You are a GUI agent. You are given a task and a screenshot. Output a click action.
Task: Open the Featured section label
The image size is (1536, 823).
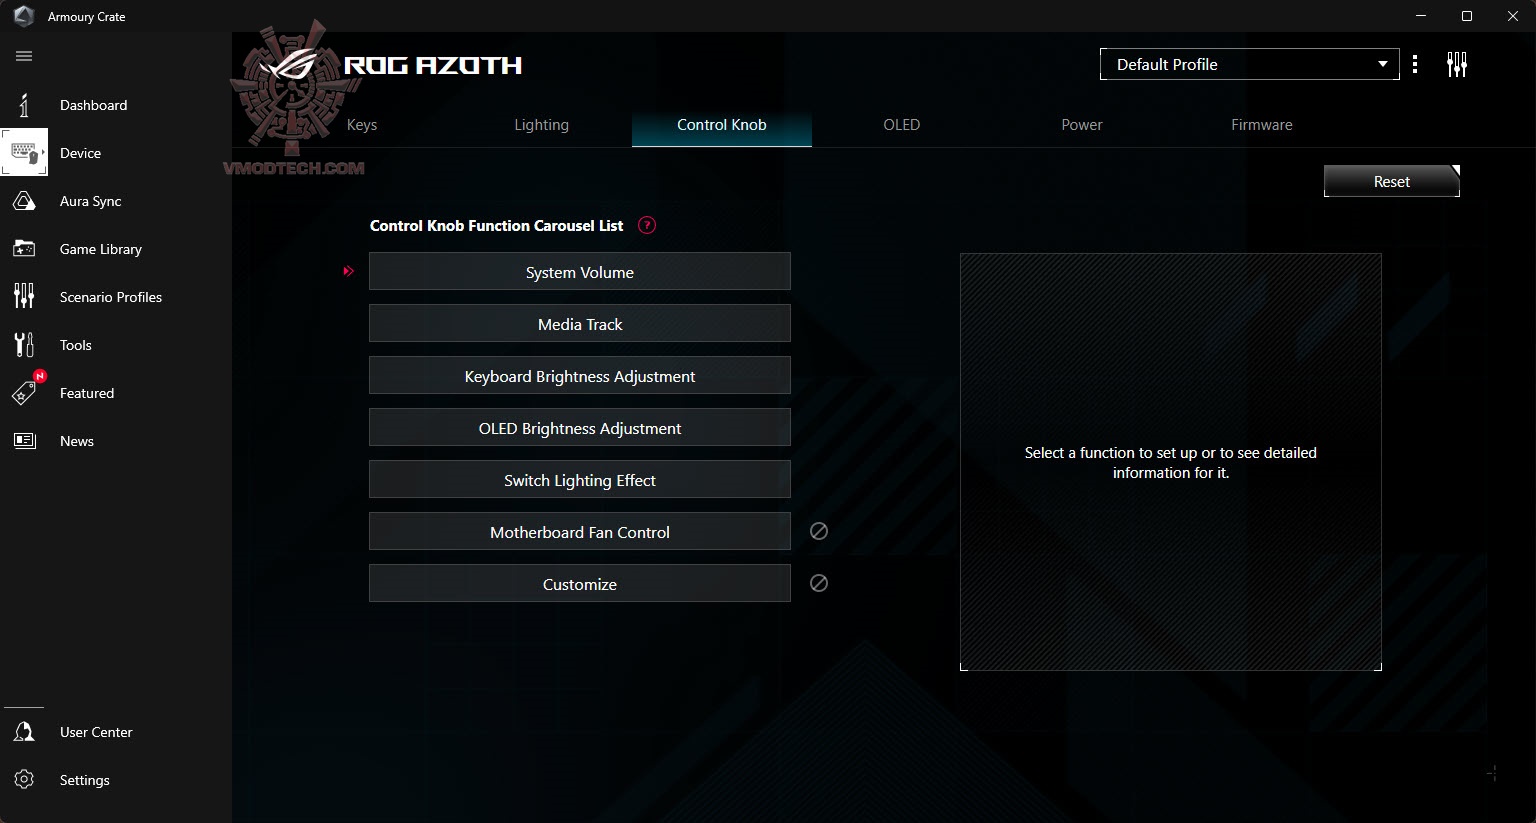87,393
